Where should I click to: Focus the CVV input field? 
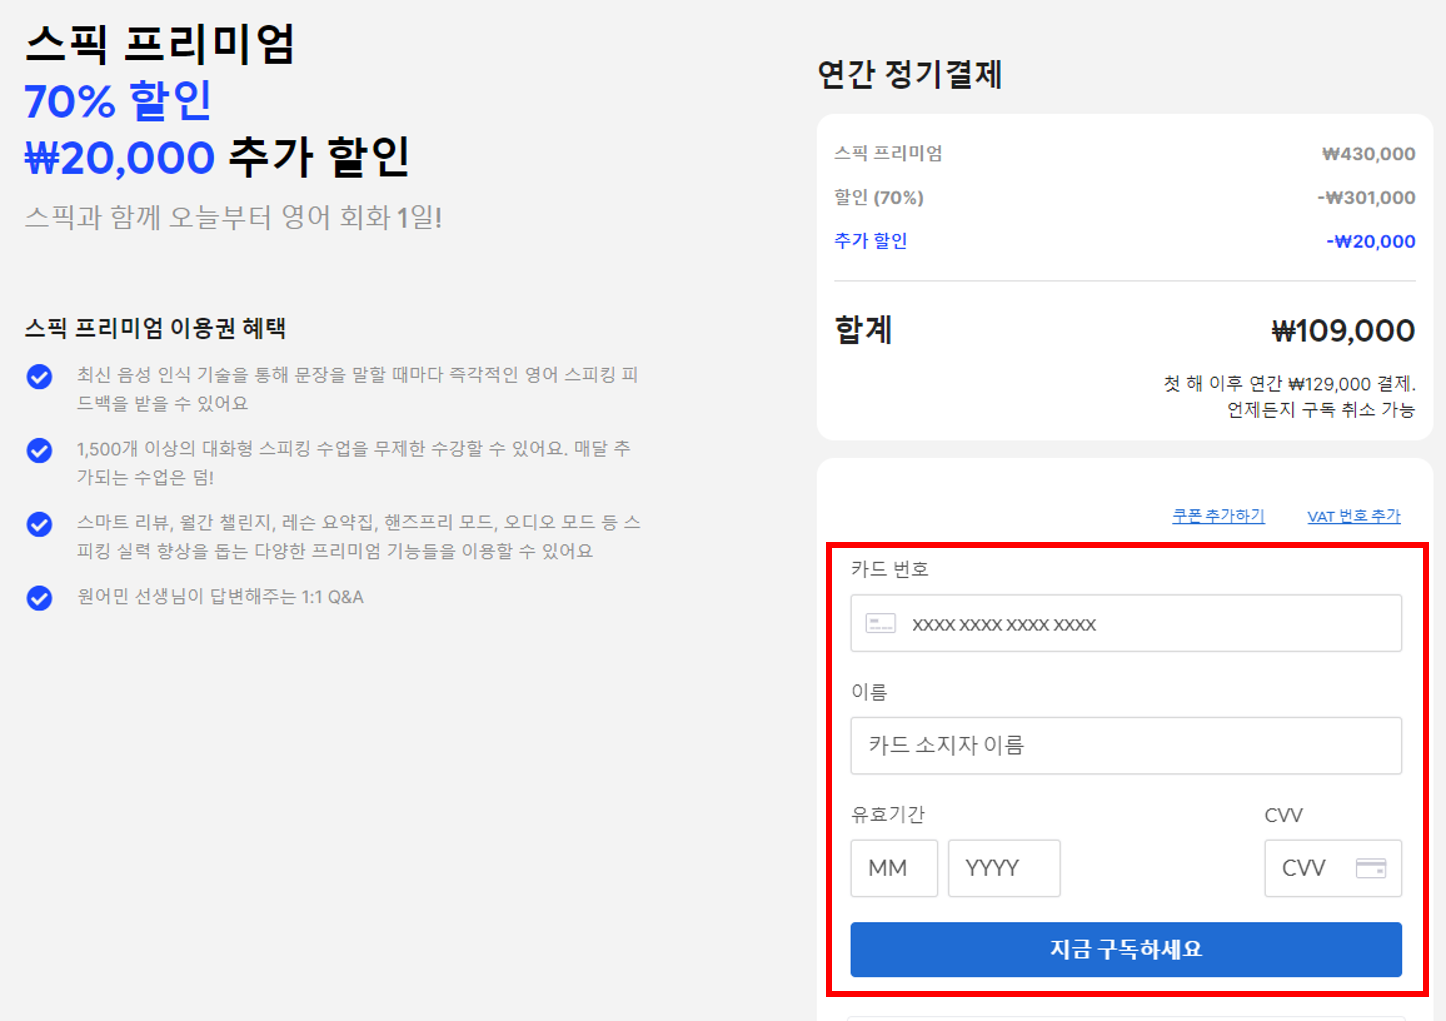1333,868
